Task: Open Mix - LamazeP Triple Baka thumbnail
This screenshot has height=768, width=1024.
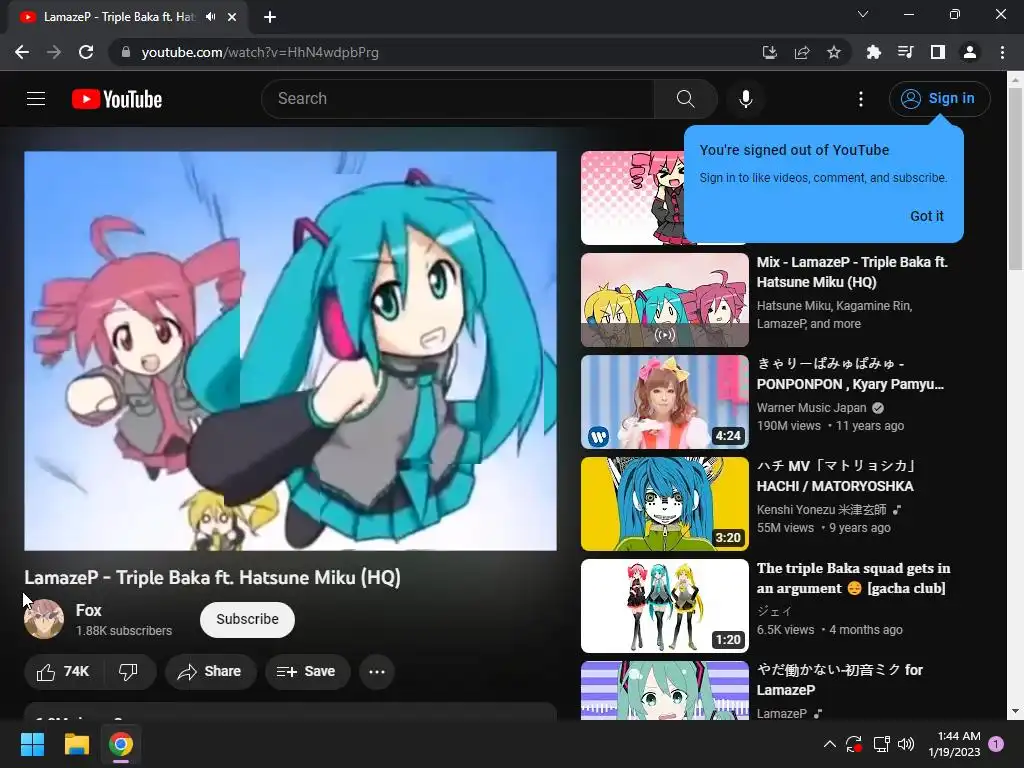Action: (x=665, y=300)
